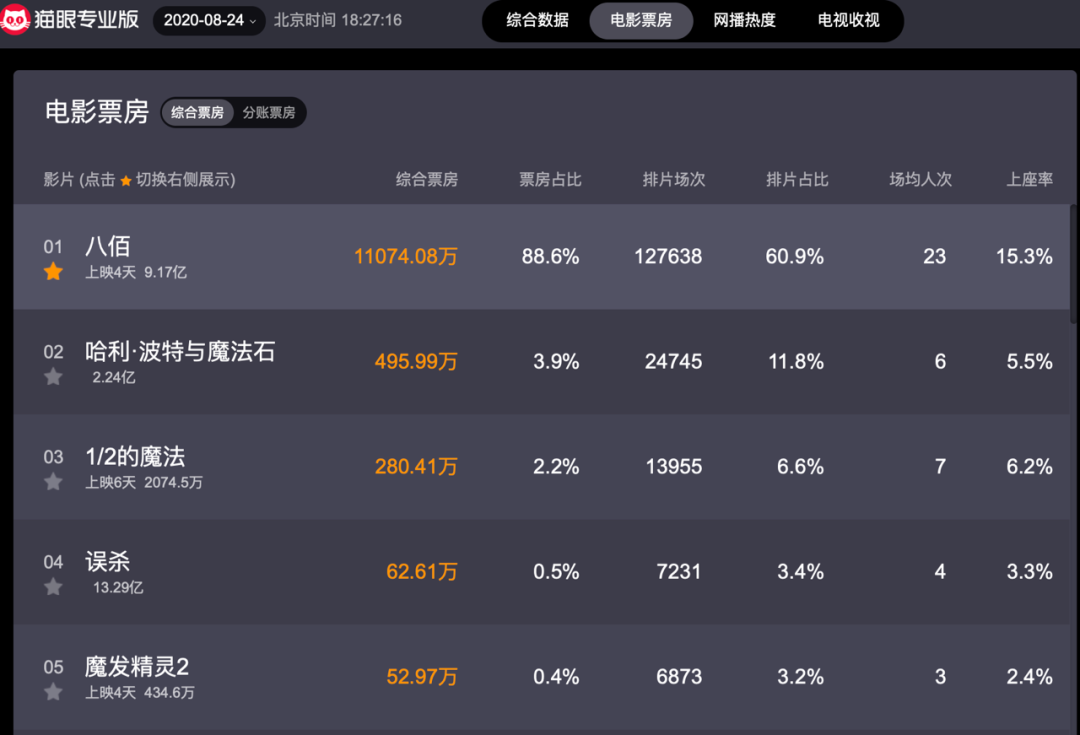Select the star icon for 误杀
Viewport: 1080px width, 735px height.
(53, 587)
